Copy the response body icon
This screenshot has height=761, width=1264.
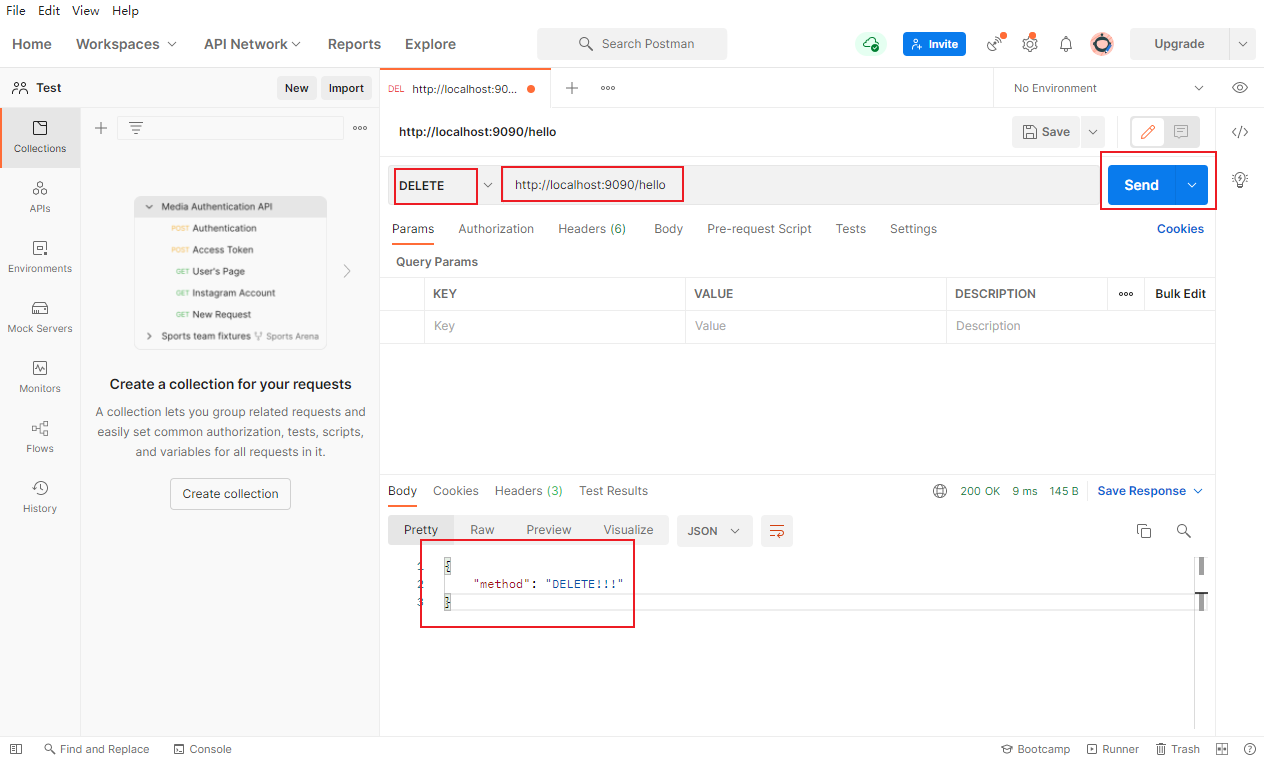1144,531
